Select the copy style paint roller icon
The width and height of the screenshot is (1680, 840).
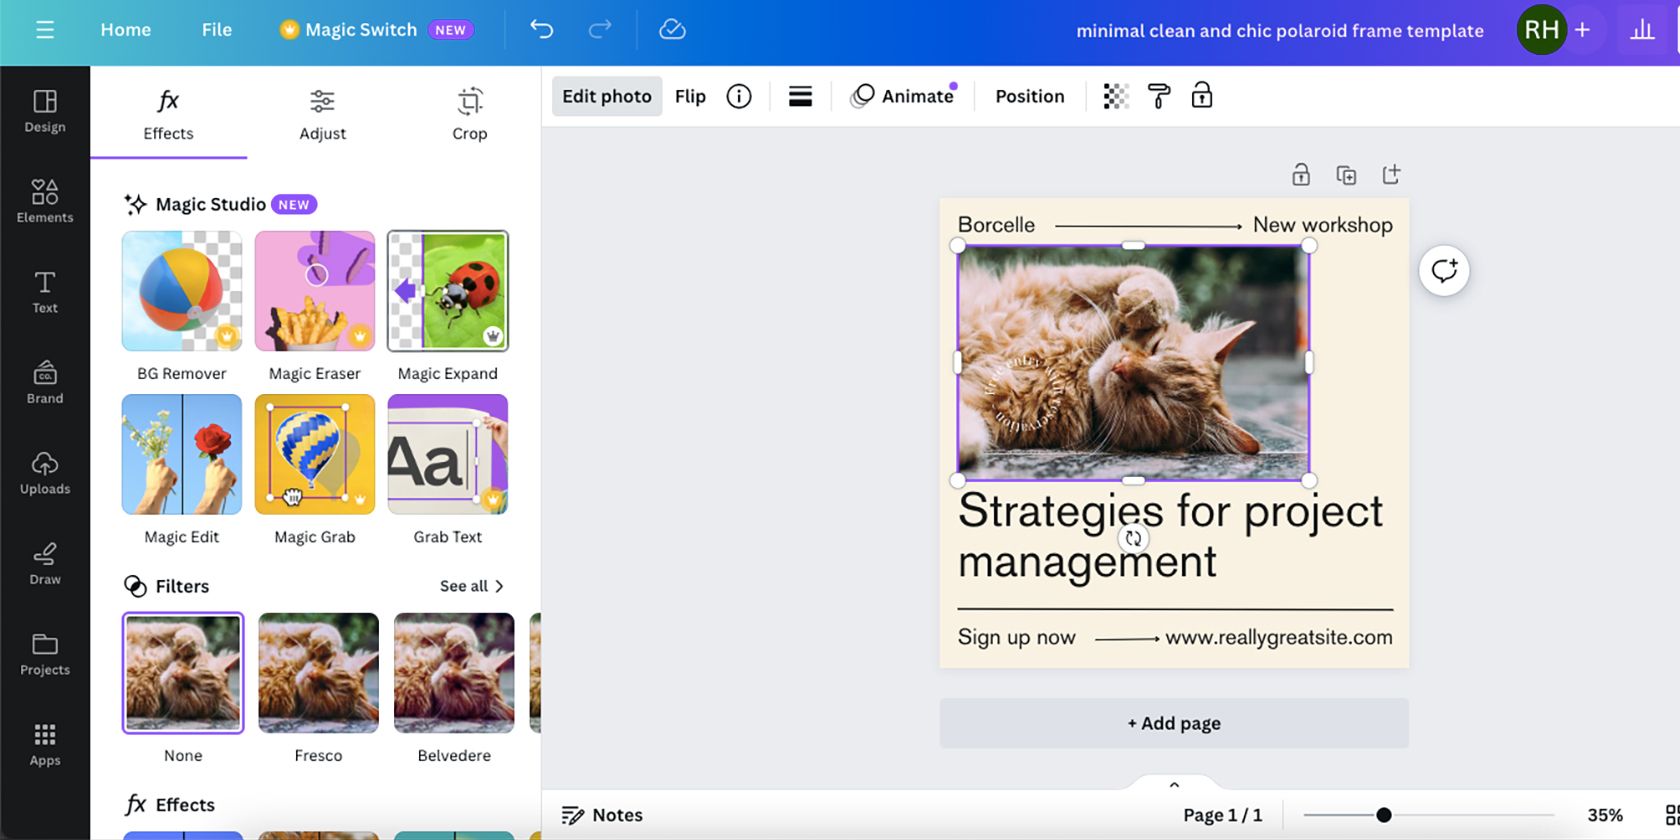pyautogui.click(x=1158, y=96)
